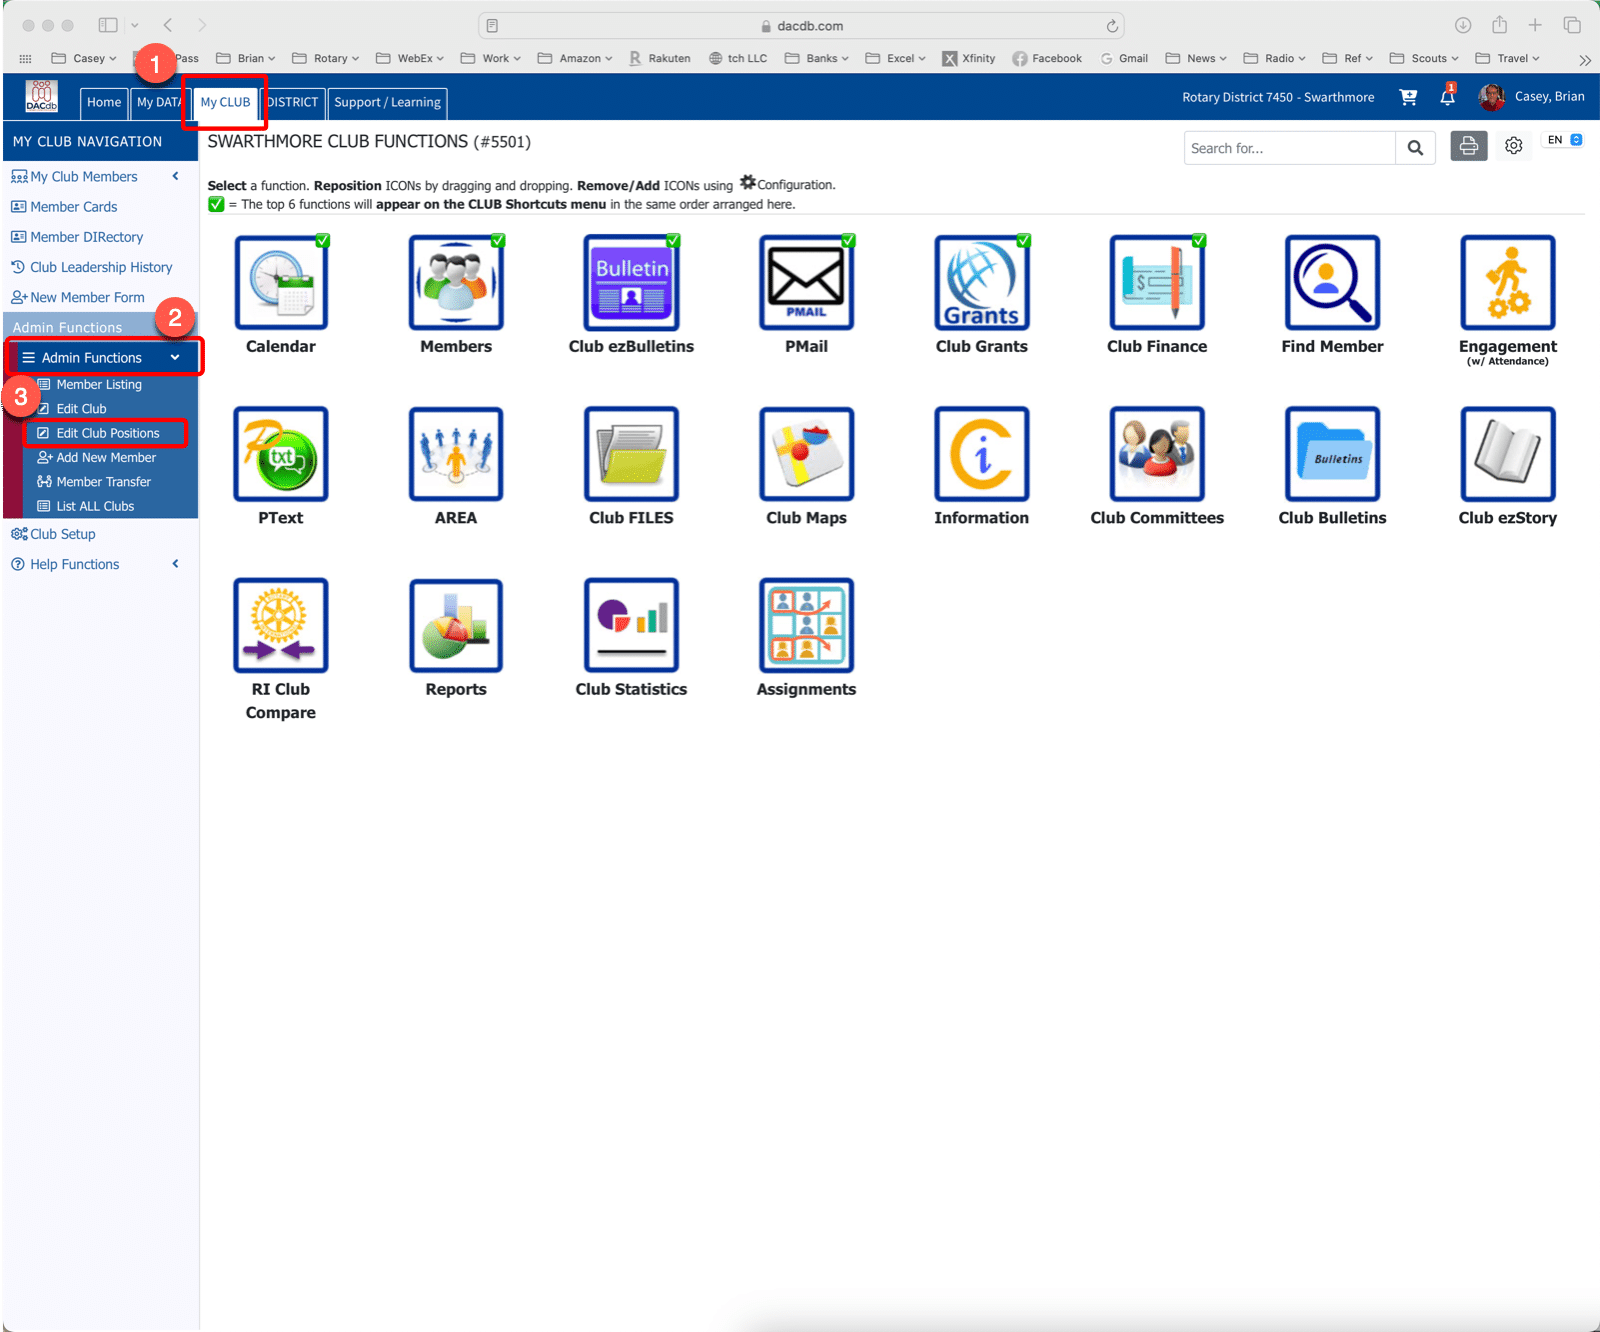Open the Information icon
Image resolution: width=1600 pixels, height=1332 pixels.
pos(982,454)
